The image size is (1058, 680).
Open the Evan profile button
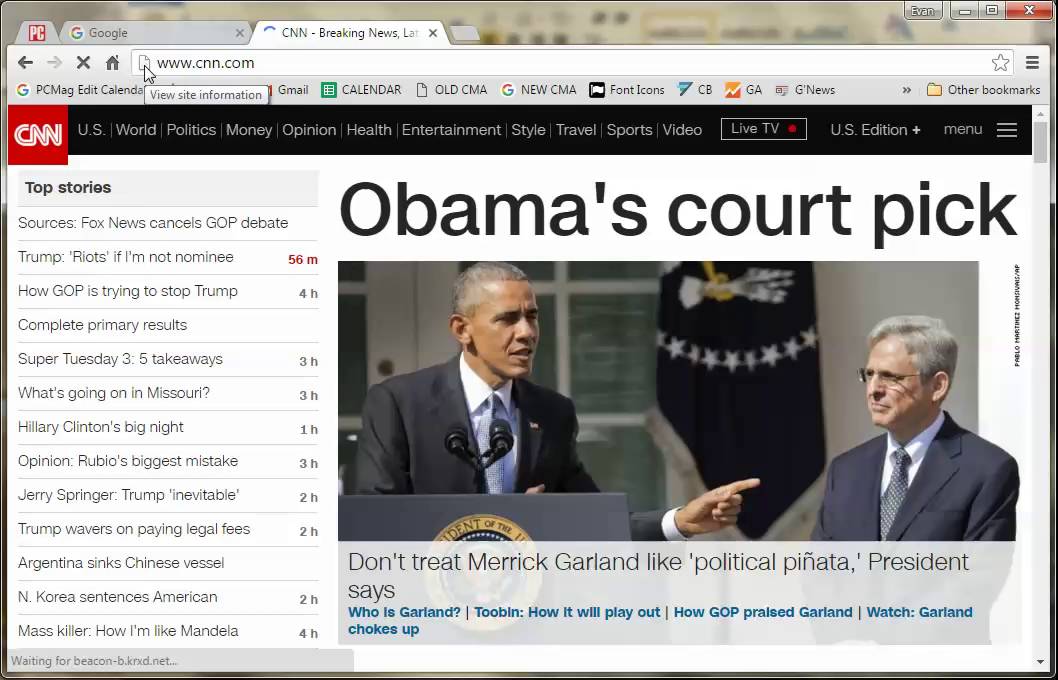coord(922,11)
